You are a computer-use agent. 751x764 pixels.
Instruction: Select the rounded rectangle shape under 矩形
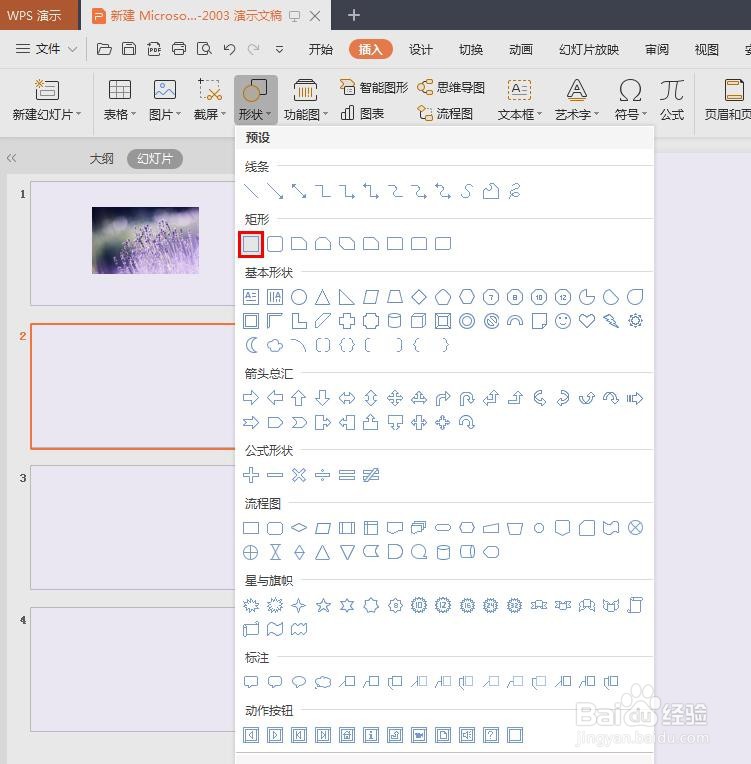(x=275, y=244)
